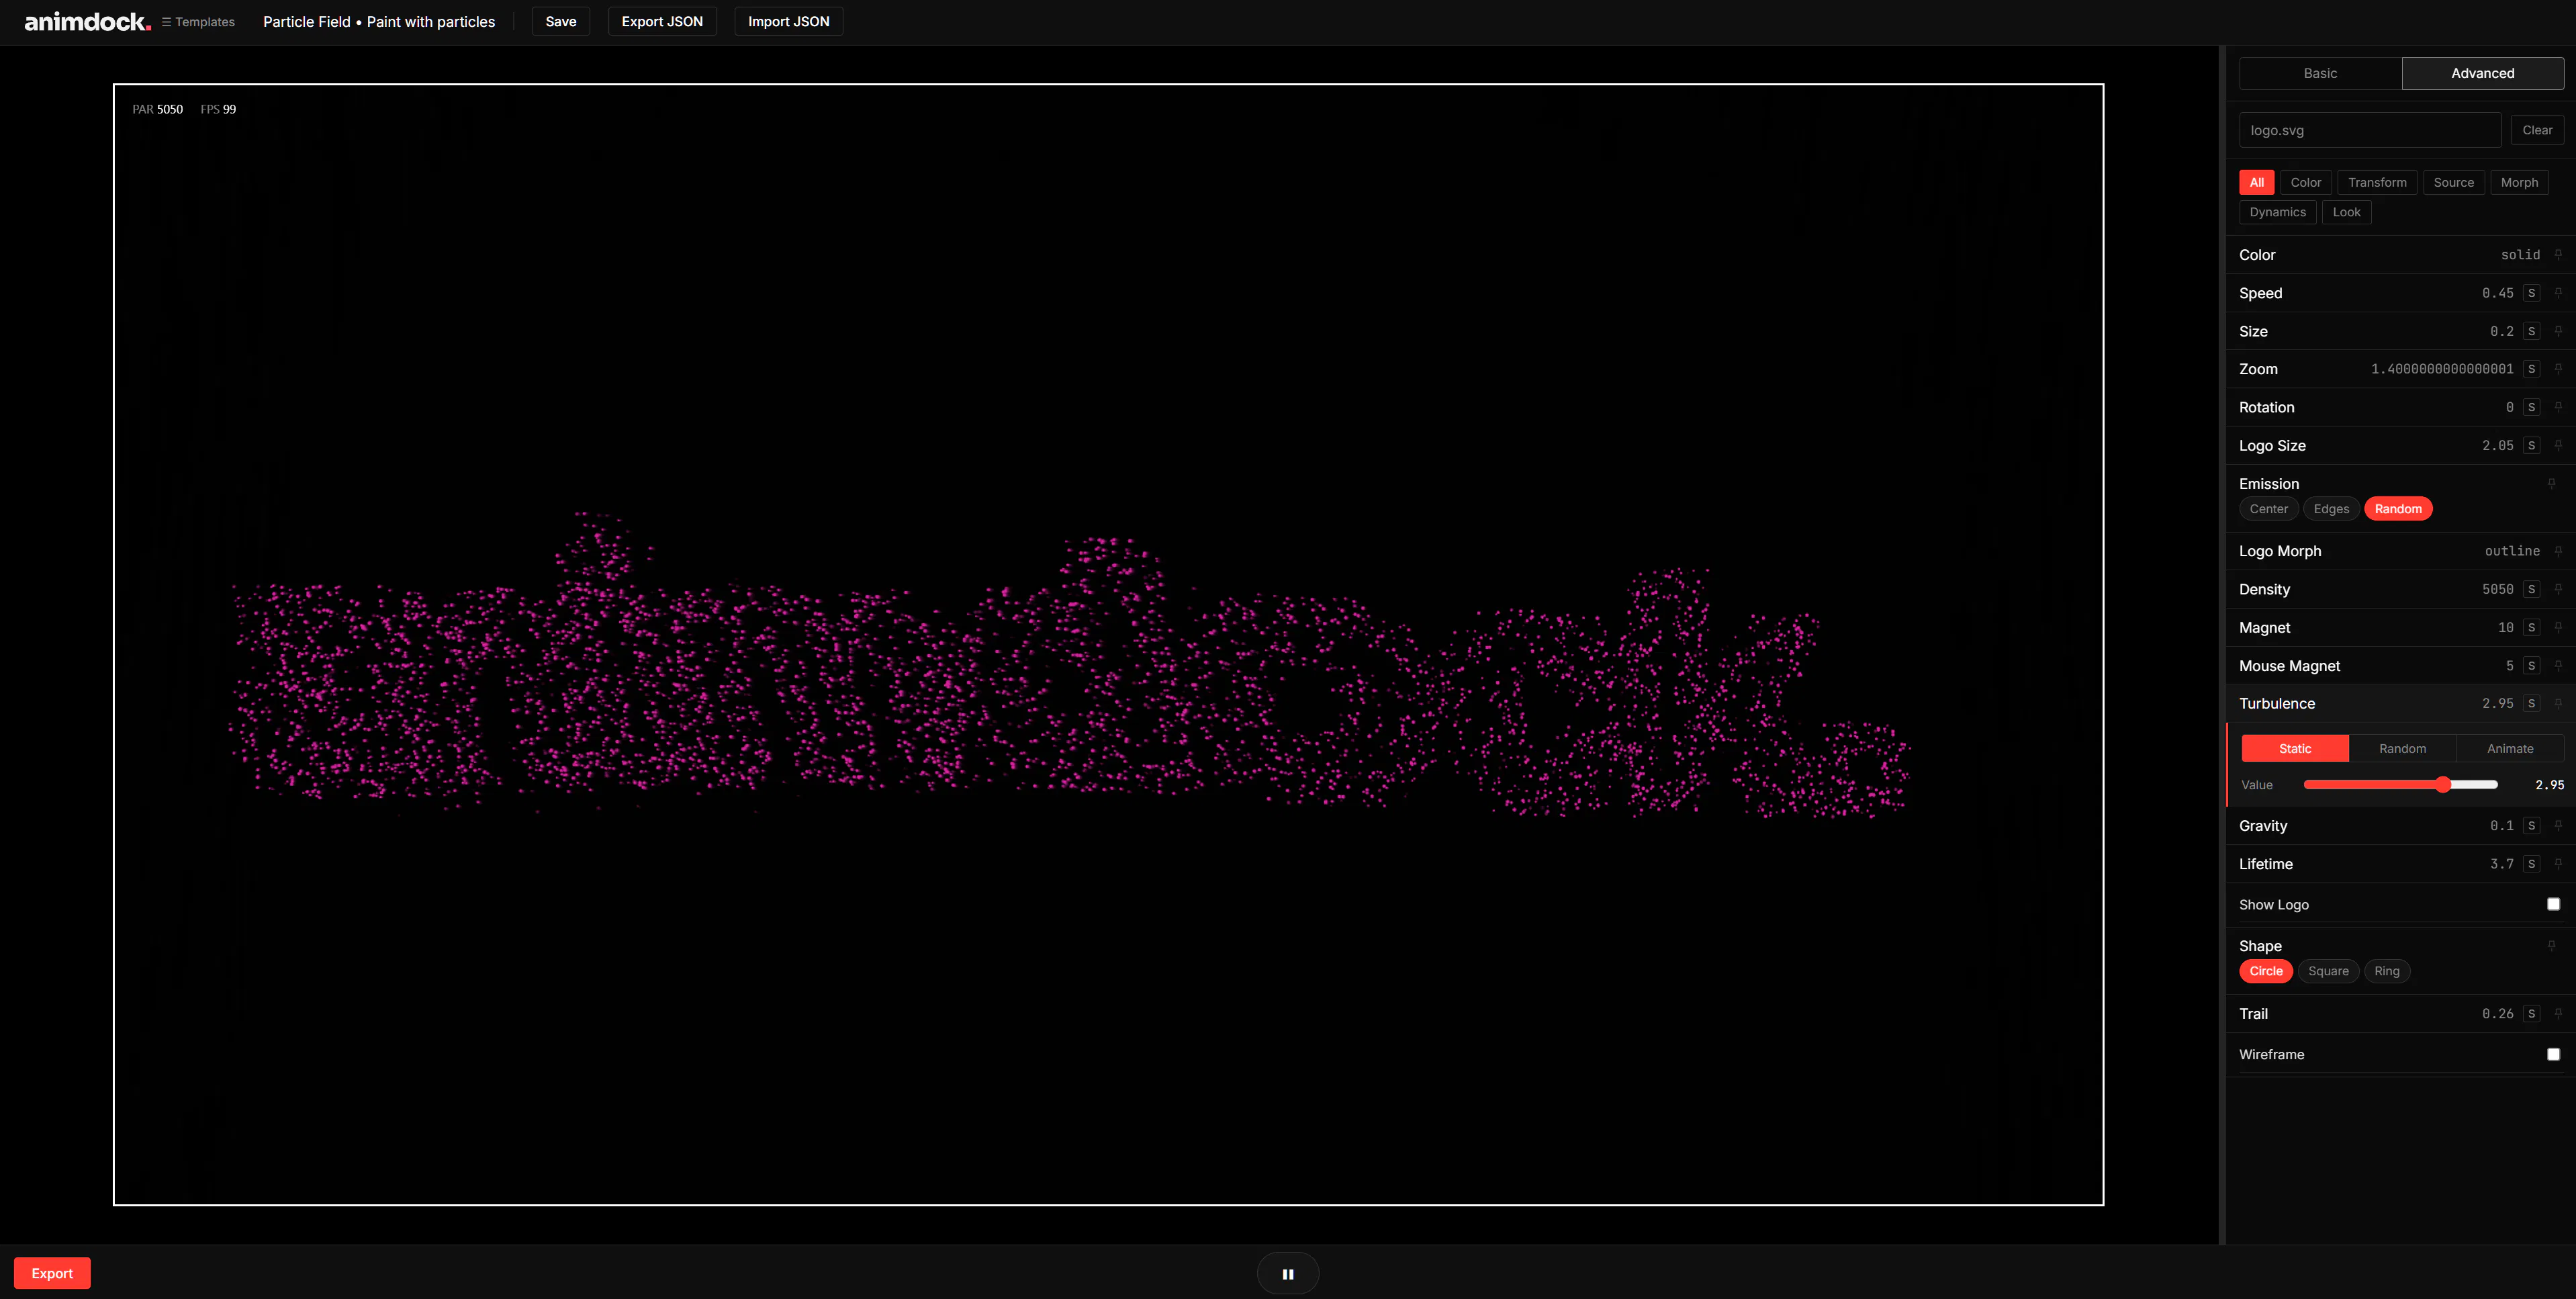Viewport: 2576px width, 1299px height.
Task: Switch to the Basic tab
Action: [x=2320, y=73]
